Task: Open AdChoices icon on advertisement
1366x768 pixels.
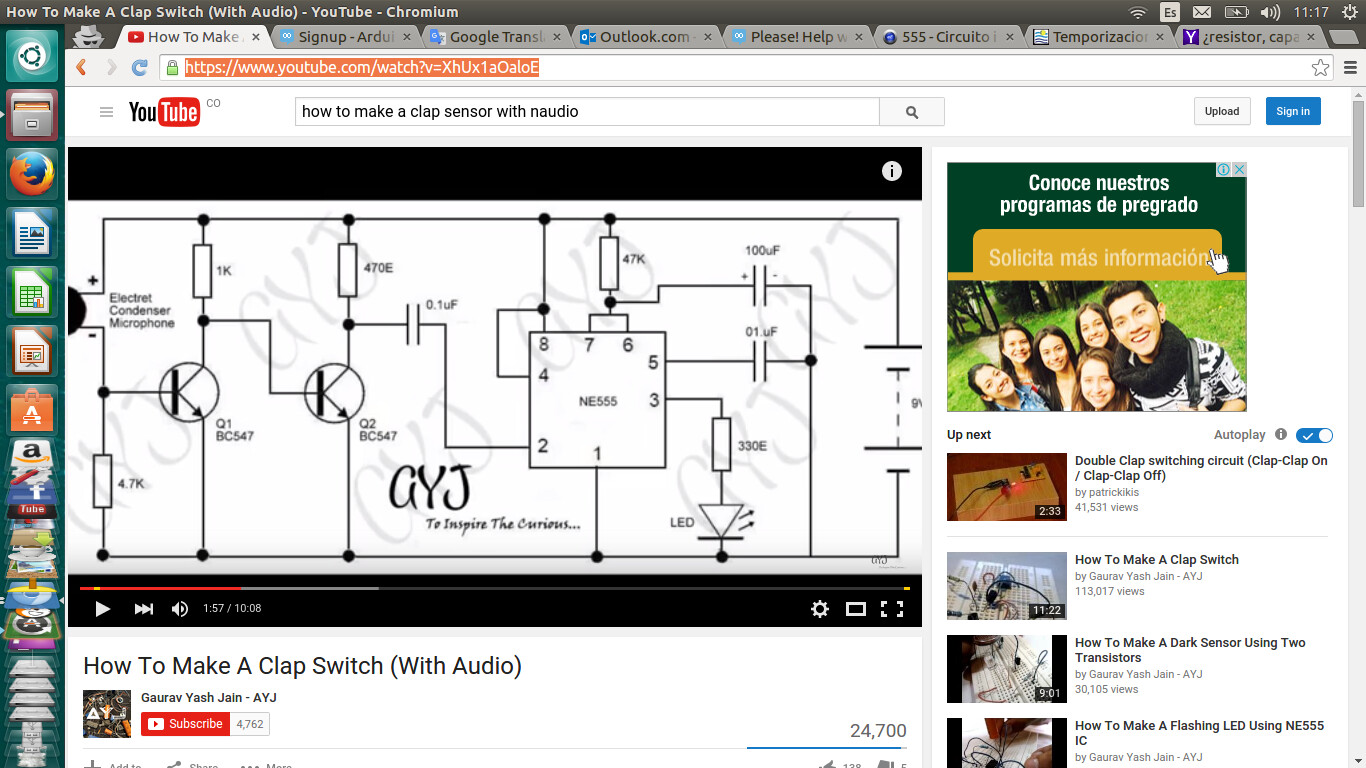Action: (1223, 170)
